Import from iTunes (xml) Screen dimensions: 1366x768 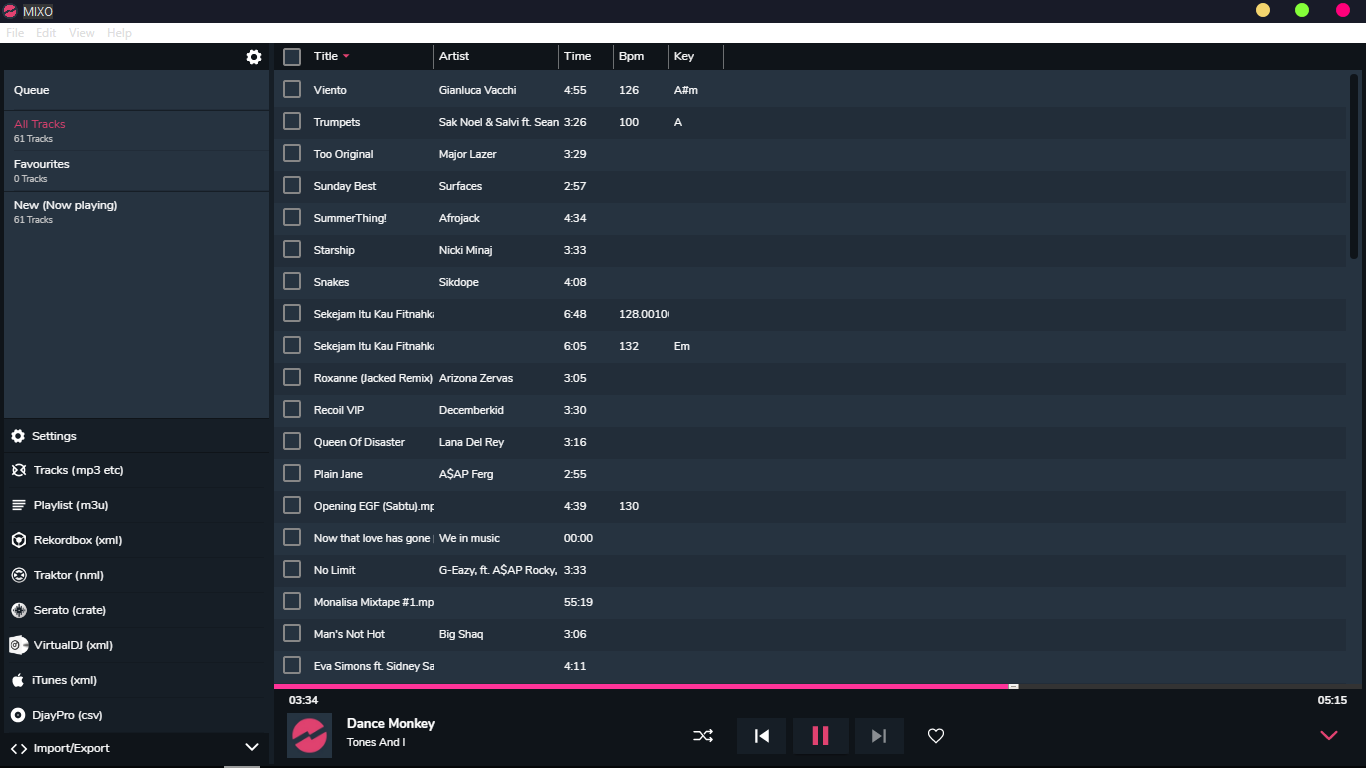pos(64,680)
